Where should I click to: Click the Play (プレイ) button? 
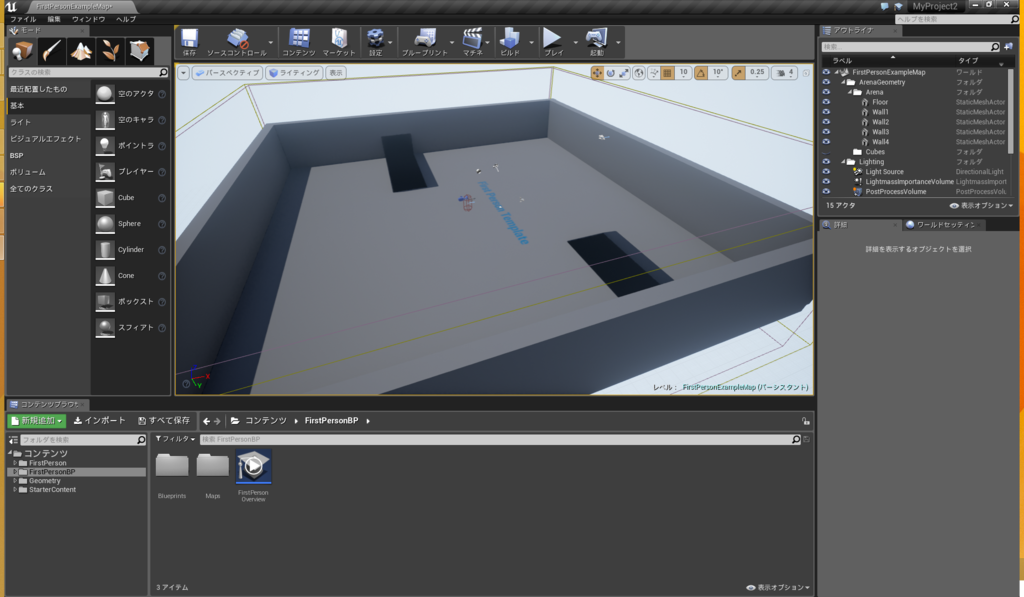tap(552, 38)
